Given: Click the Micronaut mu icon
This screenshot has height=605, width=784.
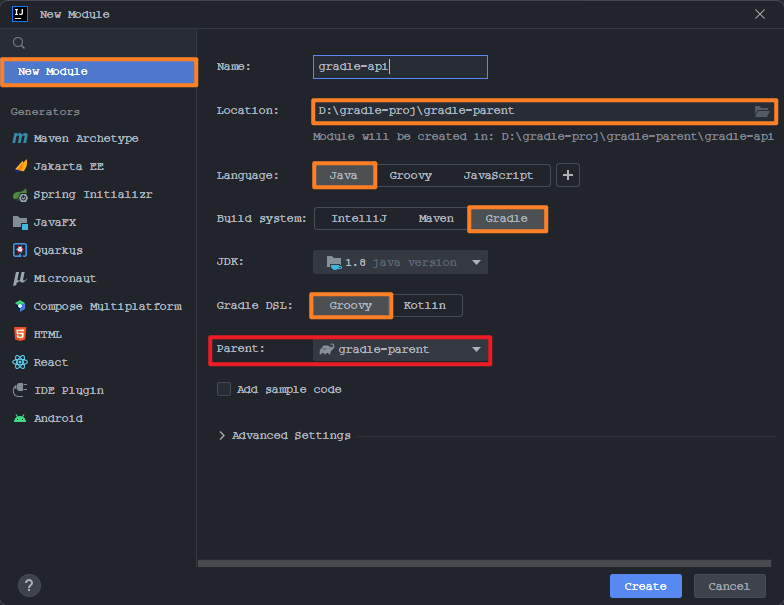Looking at the screenshot, I should (x=20, y=278).
